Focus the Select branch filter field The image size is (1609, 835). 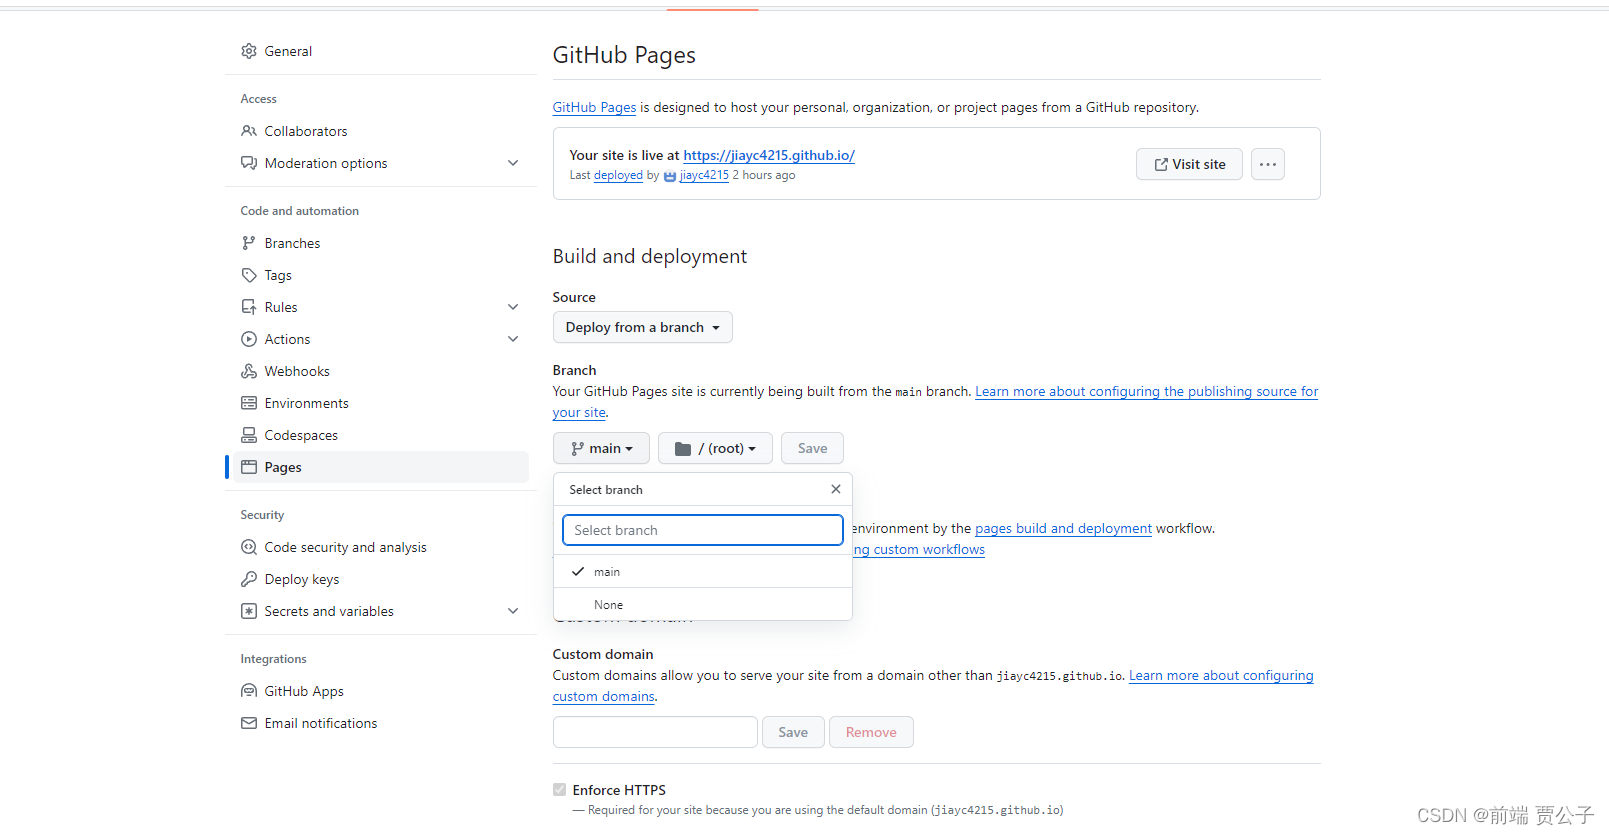pos(703,530)
